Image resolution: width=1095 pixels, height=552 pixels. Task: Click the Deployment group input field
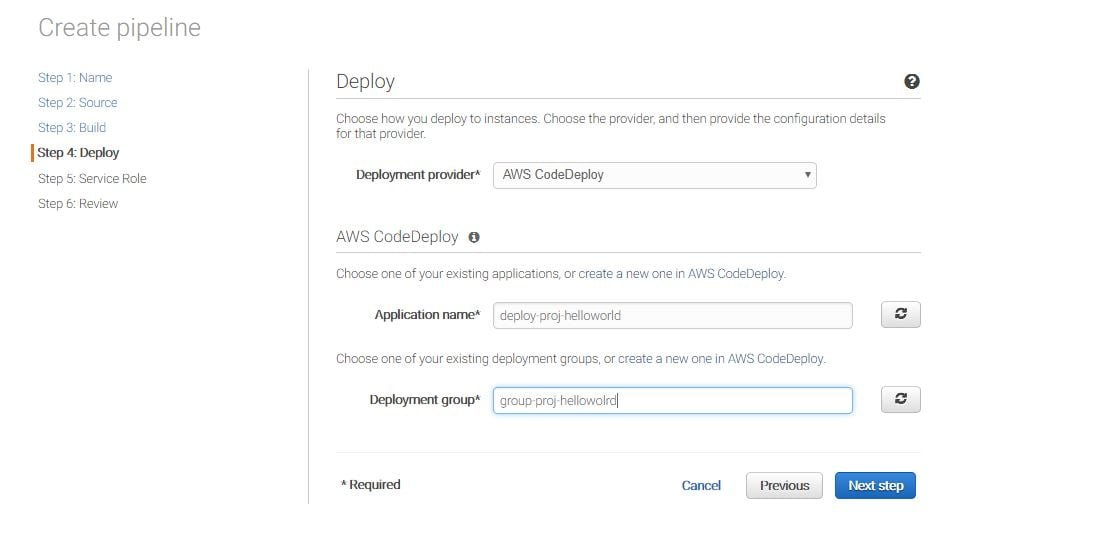click(x=672, y=401)
